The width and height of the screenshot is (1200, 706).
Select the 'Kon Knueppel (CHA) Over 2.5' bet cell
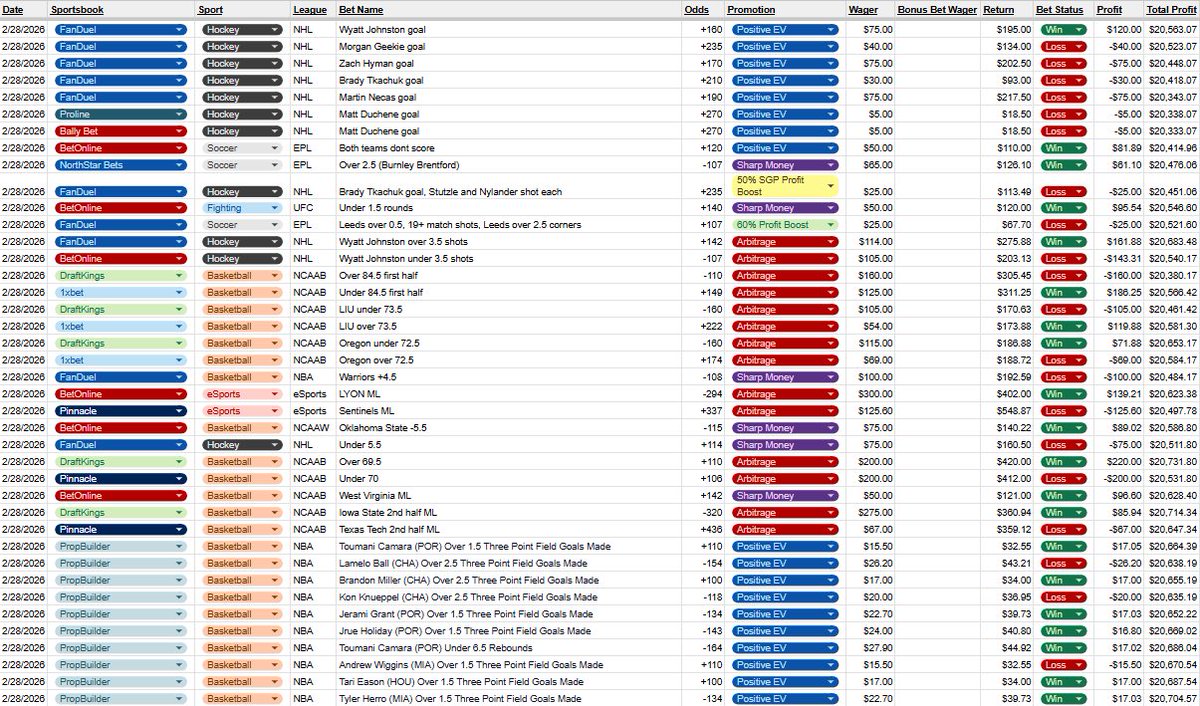point(509,597)
